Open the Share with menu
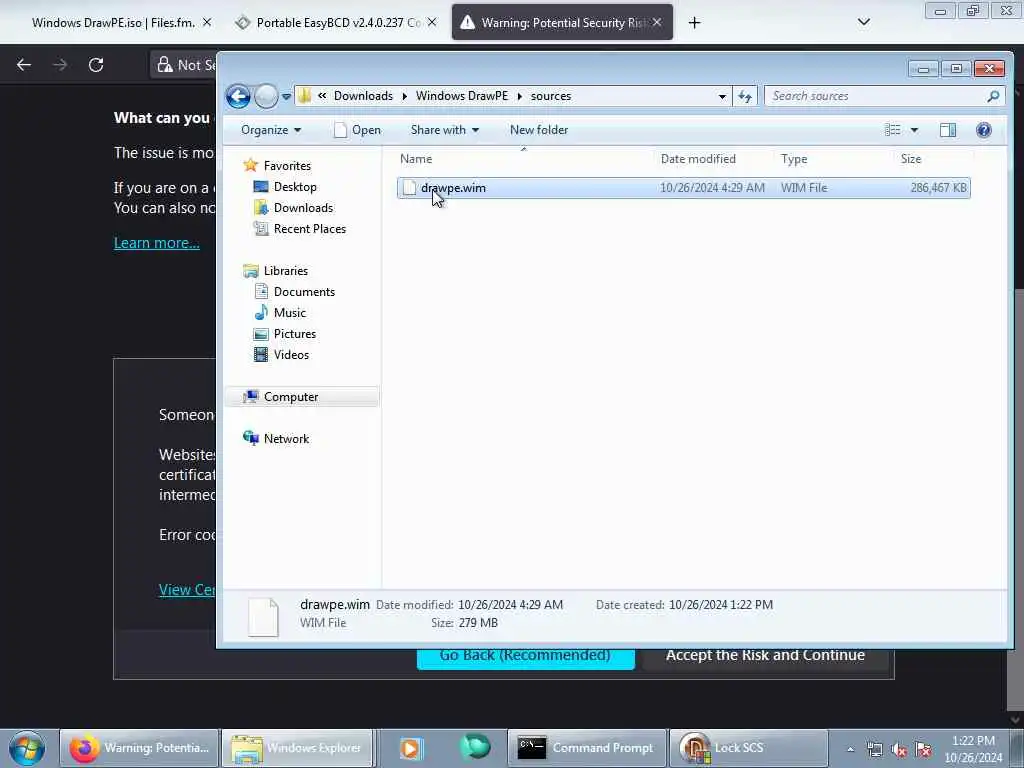This screenshot has width=1024, height=768. 445,130
